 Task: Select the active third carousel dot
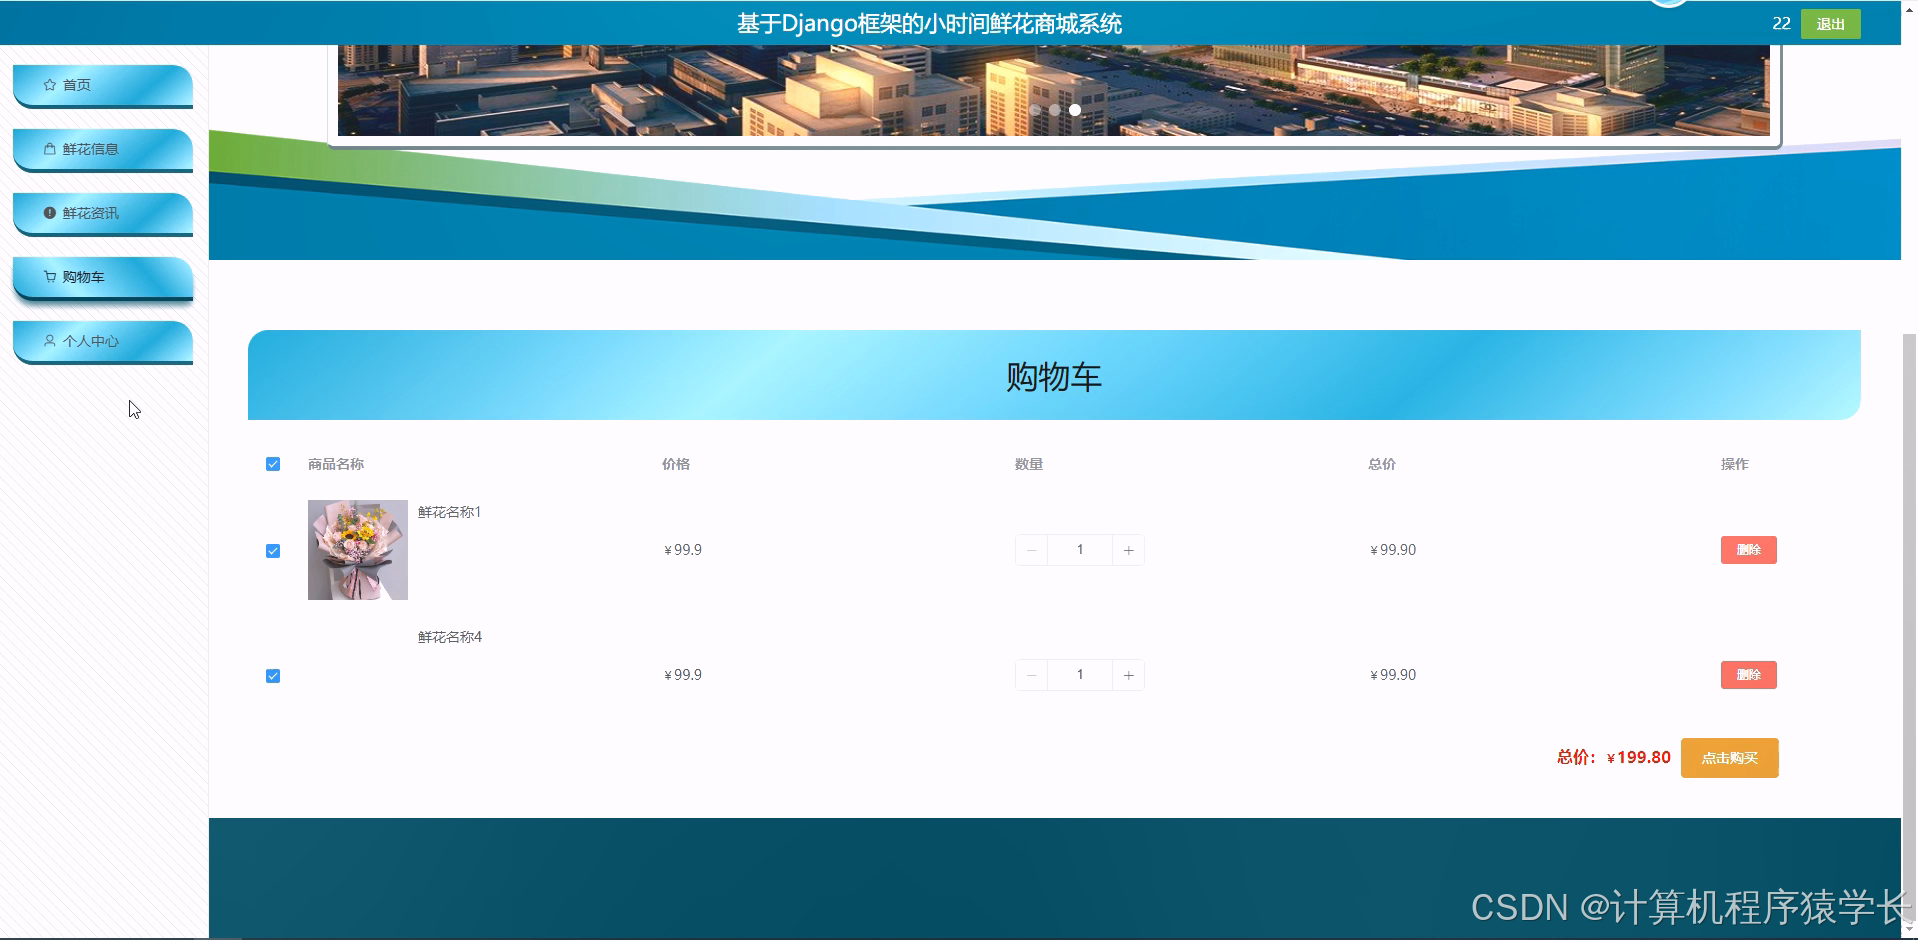click(1075, 110)
